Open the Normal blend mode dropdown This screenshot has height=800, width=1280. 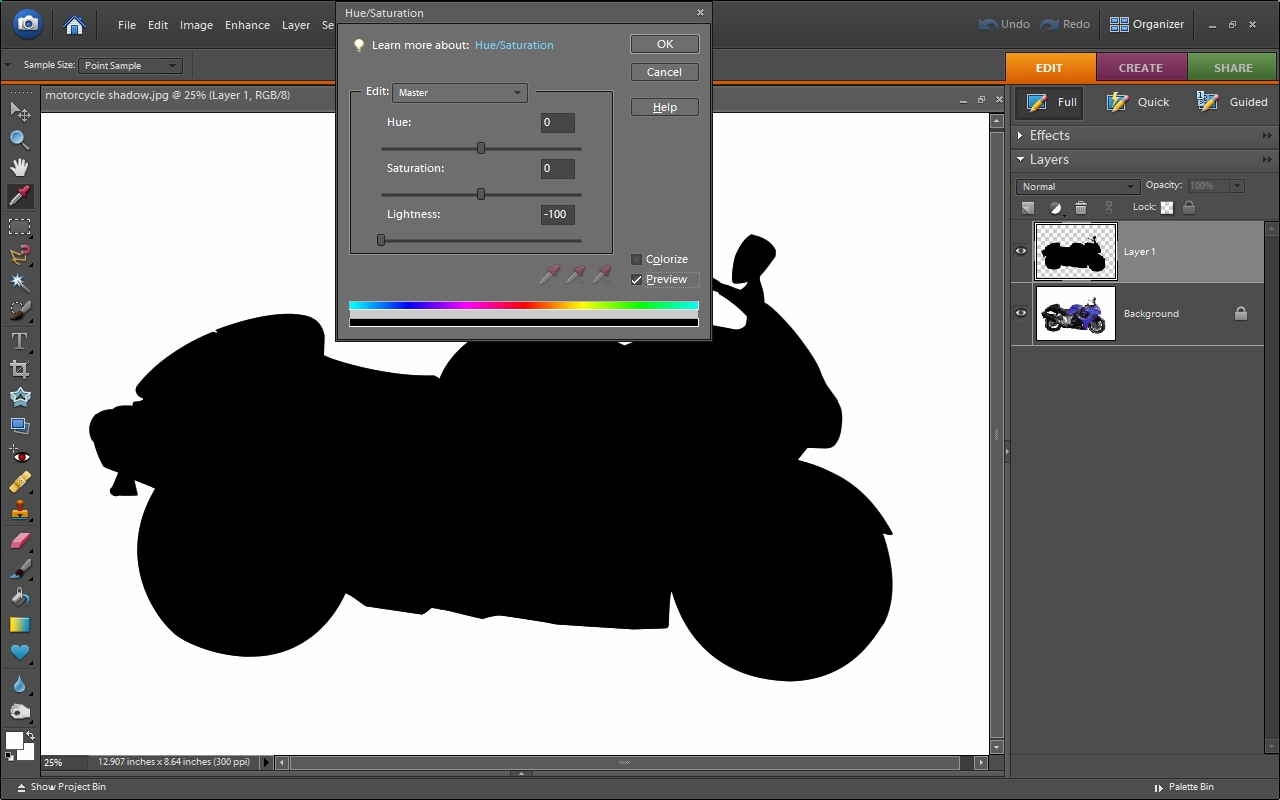coord(1078,186)
